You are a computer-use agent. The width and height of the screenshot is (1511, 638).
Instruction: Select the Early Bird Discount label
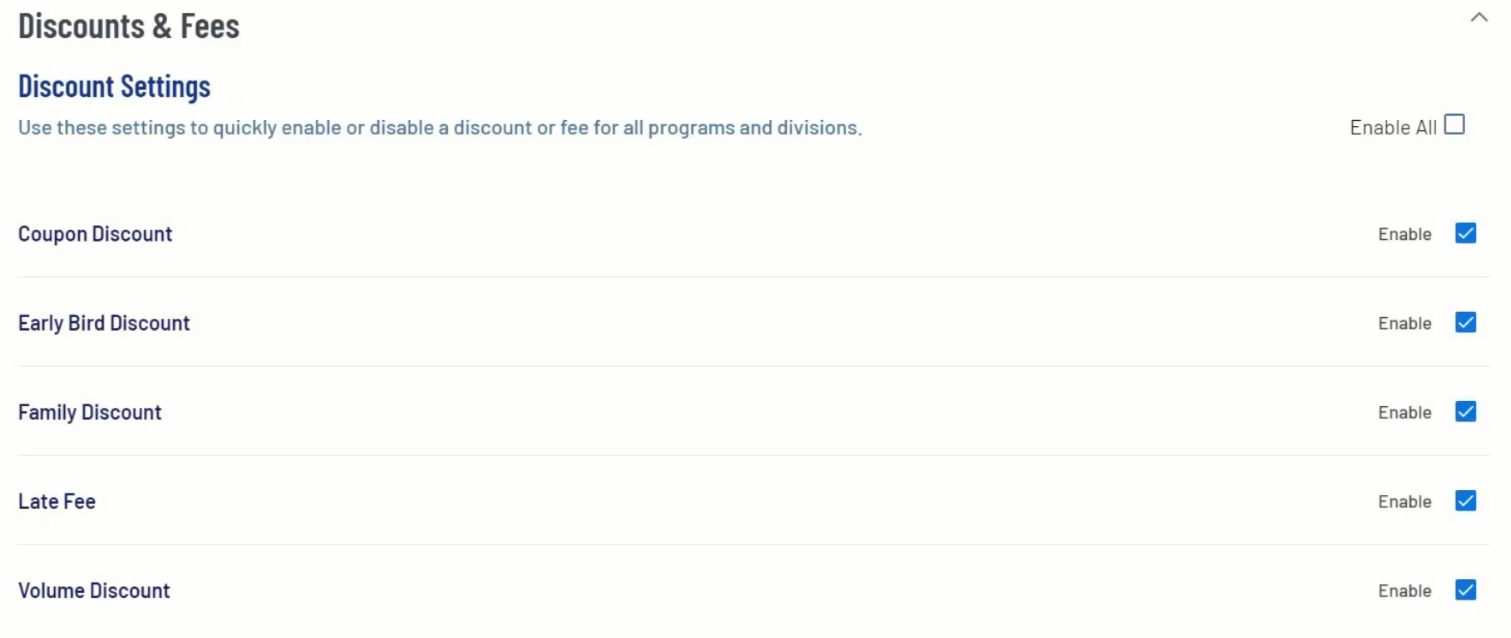pos(104,323)
